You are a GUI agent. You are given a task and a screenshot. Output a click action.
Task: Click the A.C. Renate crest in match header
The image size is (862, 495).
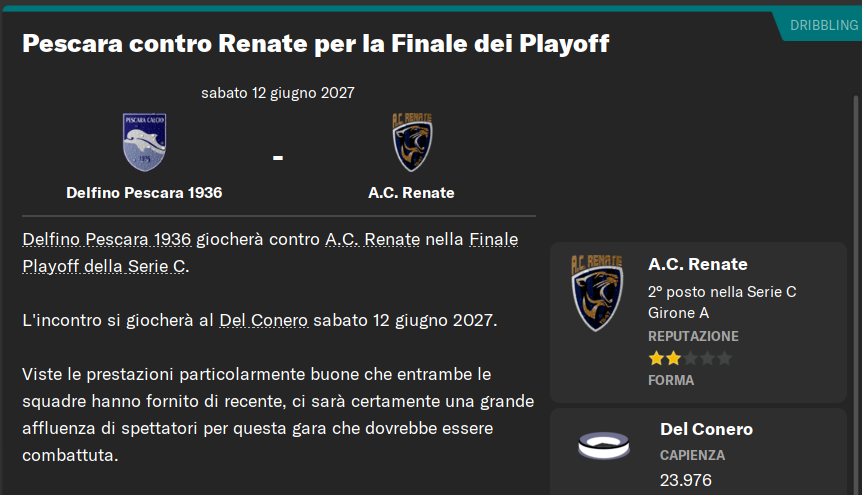click(x=412, y=142)
